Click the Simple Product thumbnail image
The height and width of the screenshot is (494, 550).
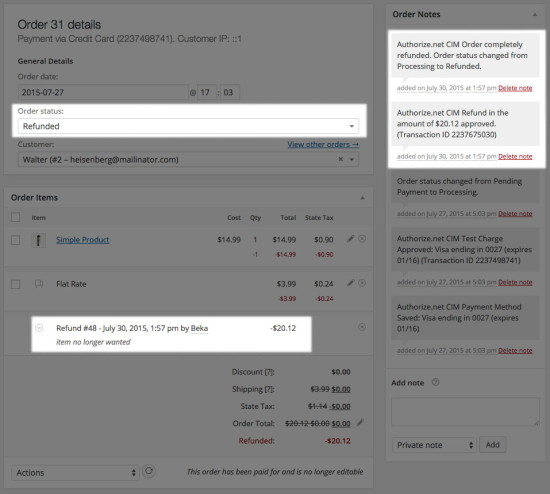(x=39, y=240)
